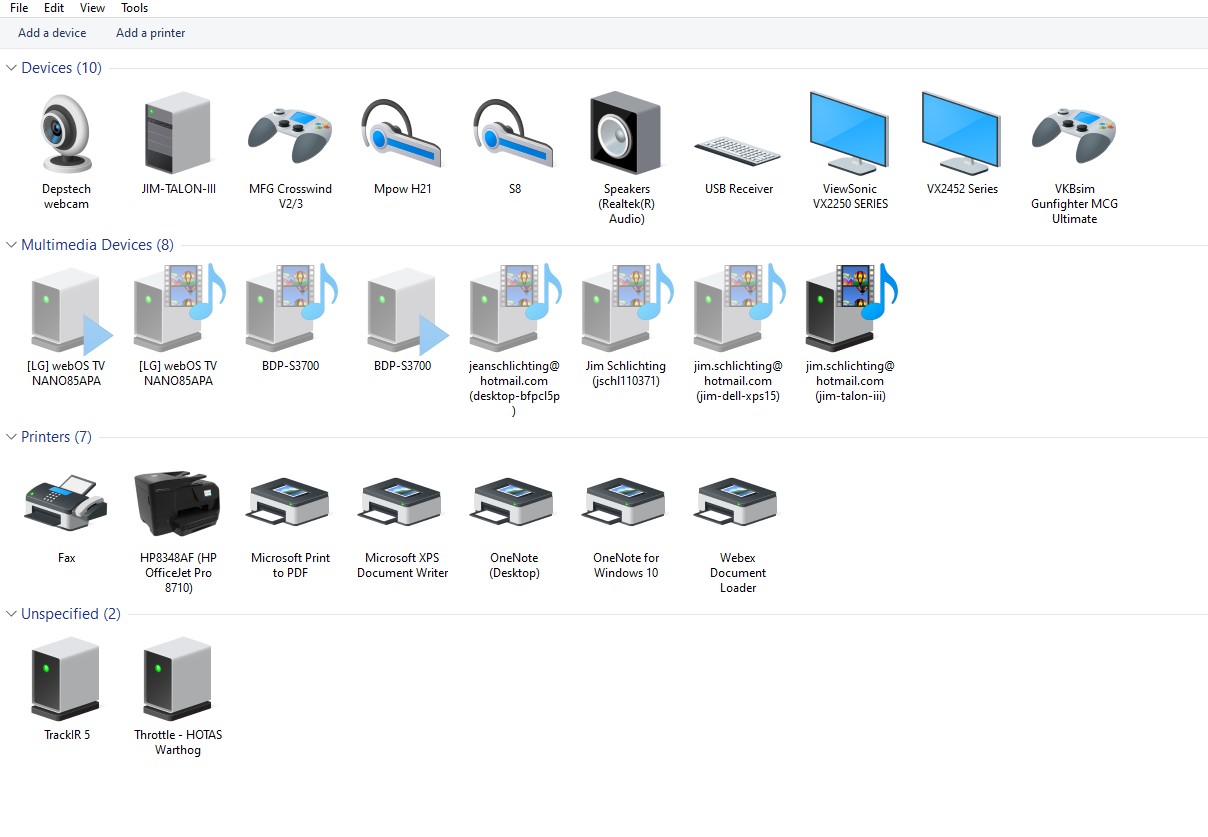Select the jim-talon-iii media server icon
The height and width of the screenshot is (837, 1208).
tap(850, 310)
